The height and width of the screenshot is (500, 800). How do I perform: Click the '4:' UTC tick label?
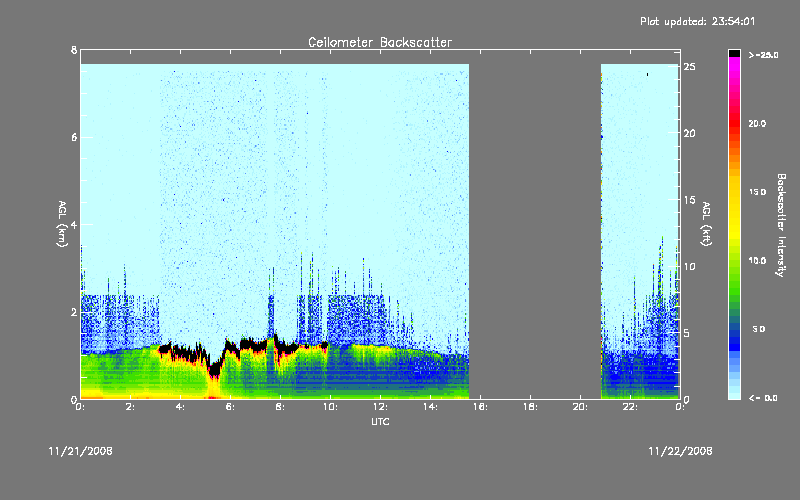[x=181, y=407]
